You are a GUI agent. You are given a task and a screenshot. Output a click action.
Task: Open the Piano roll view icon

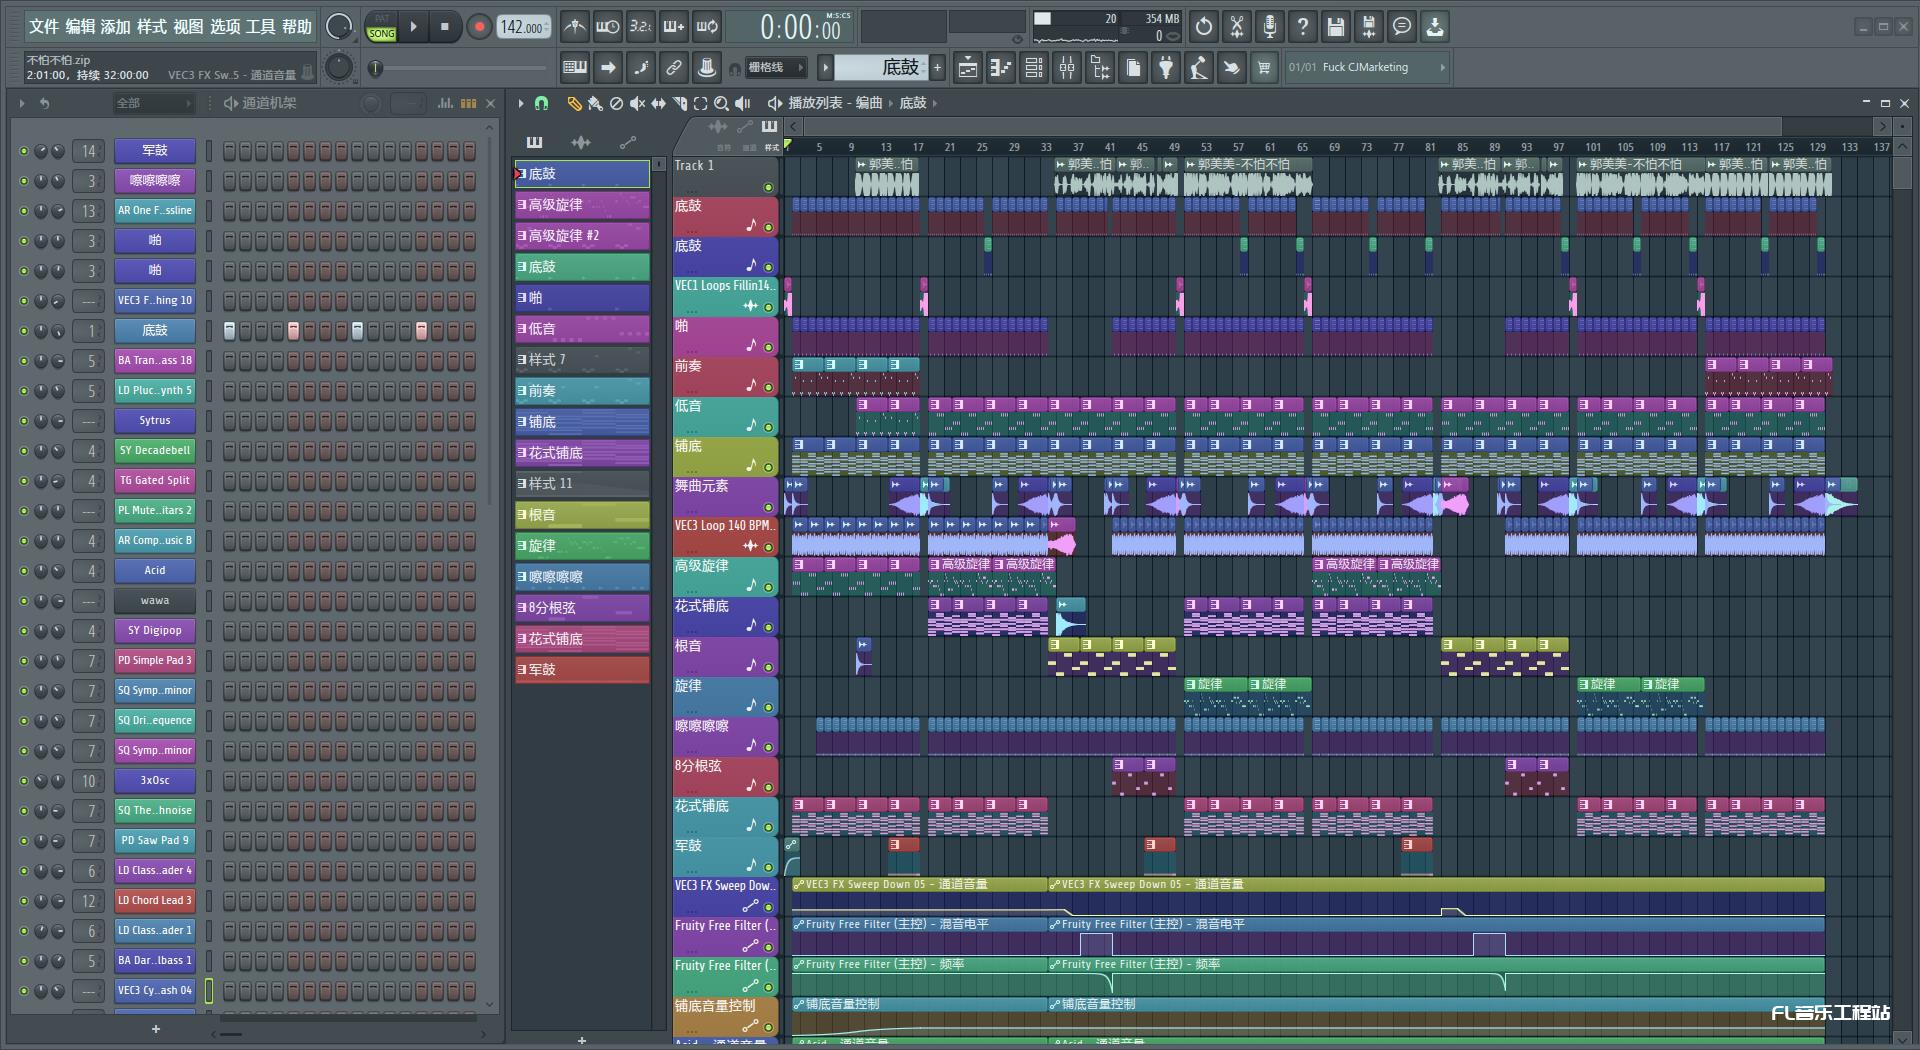pos(1001,67)
